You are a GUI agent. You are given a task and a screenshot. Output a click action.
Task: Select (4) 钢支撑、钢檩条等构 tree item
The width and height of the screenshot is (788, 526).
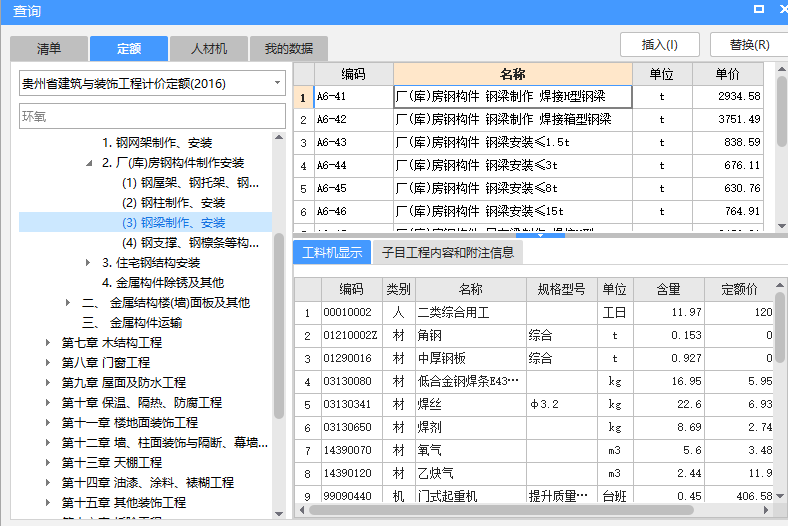(x=190, y=243)
